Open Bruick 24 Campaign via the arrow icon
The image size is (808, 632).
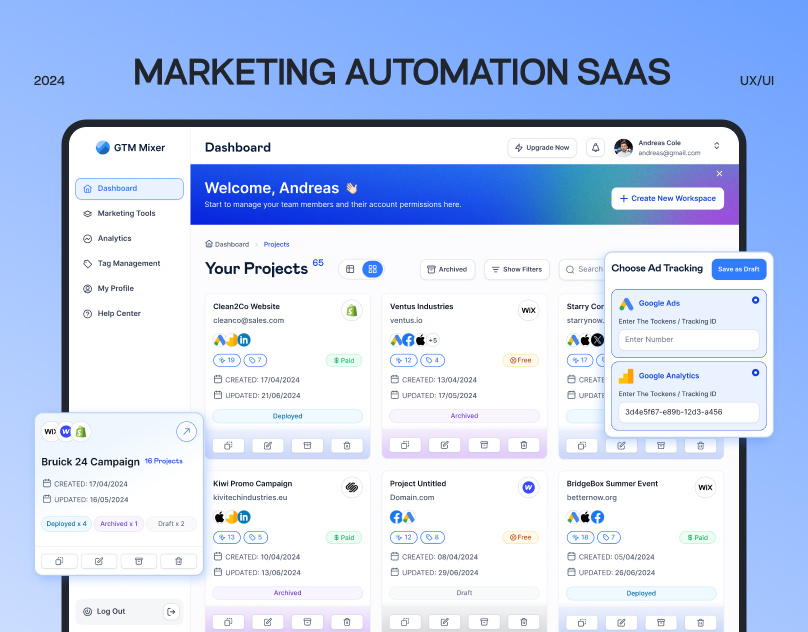(x=186, y=431)
